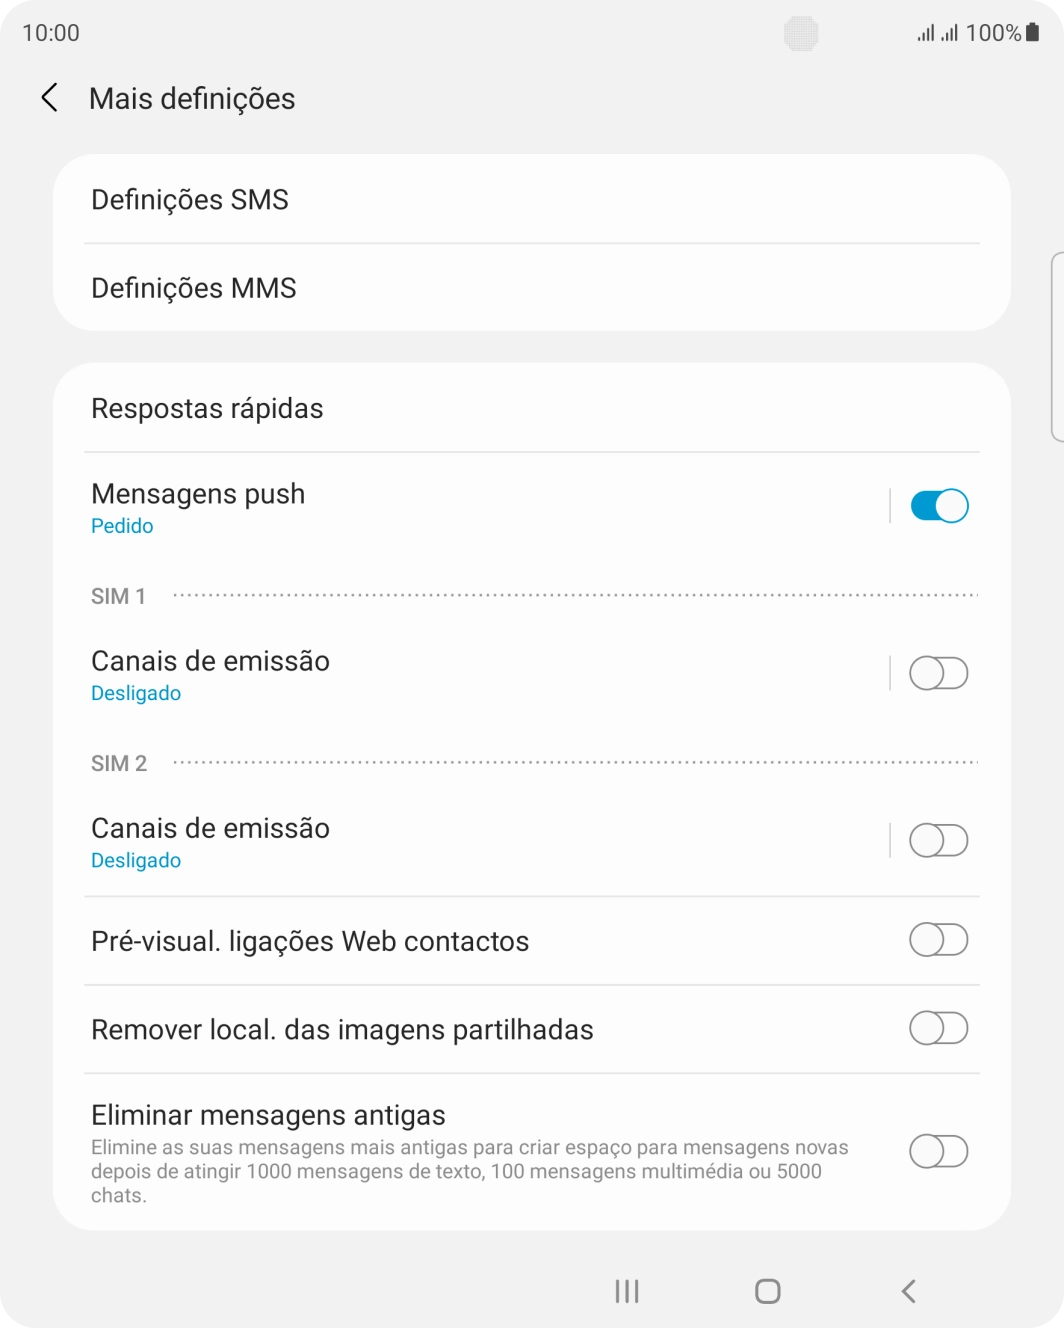
Task: Enable Canais de emissão for SIM 1
Action: click(938, 673)
